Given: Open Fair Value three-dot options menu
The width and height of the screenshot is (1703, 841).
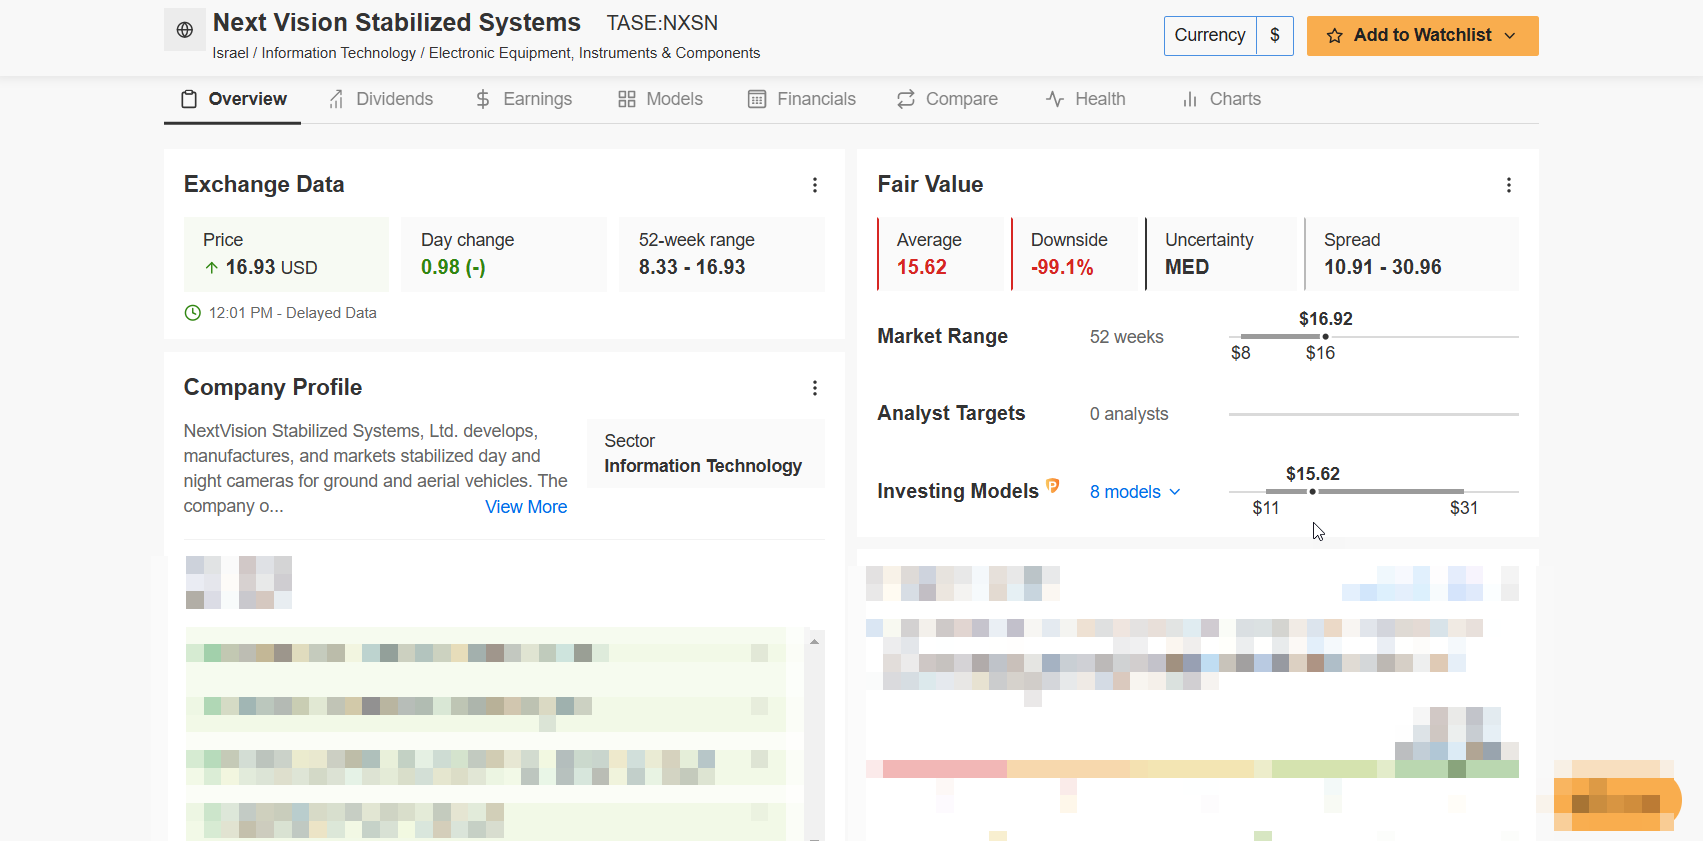Looking at the screenshot, I should pos(1509,185).
